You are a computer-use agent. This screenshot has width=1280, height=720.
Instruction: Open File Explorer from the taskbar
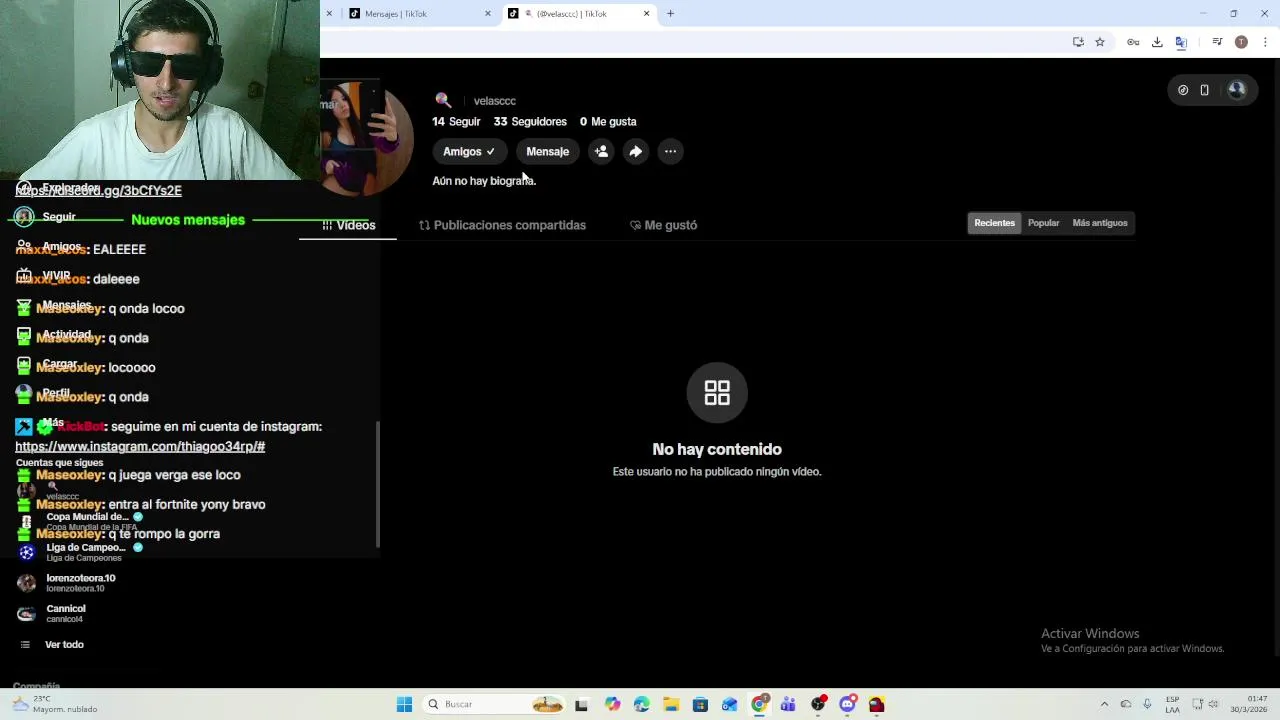point(670,704)
